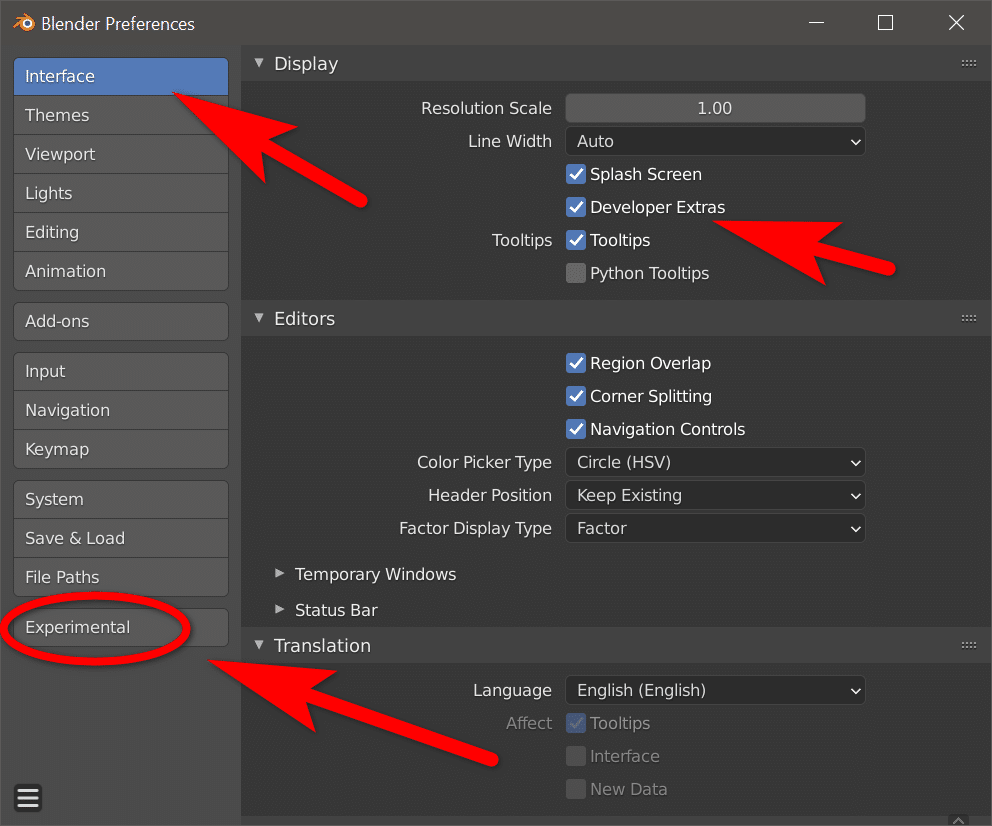
Task: Open the Navigation preferences section
Action: click(121, 410)
